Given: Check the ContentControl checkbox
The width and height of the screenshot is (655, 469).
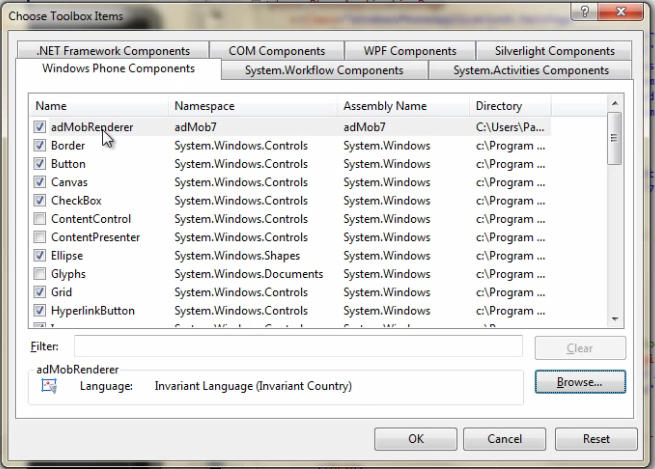Looking at the screenshot, I should 40,219.
